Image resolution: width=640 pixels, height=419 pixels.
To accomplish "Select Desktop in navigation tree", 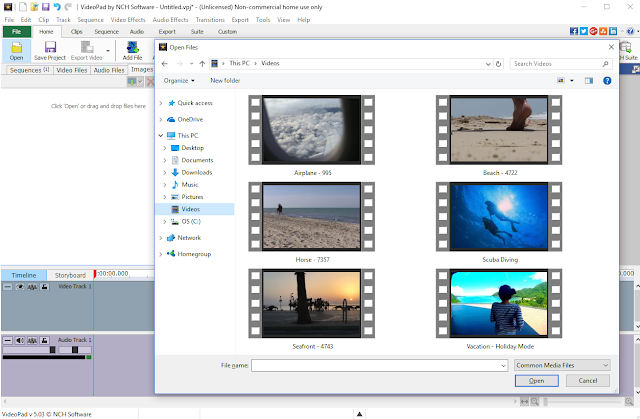I will 193,148.
